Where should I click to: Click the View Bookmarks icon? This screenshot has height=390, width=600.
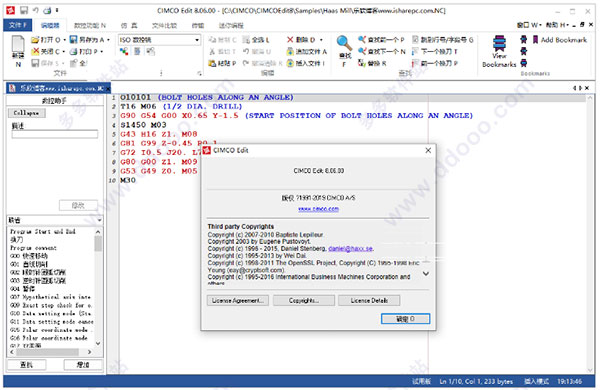(499, 44)
